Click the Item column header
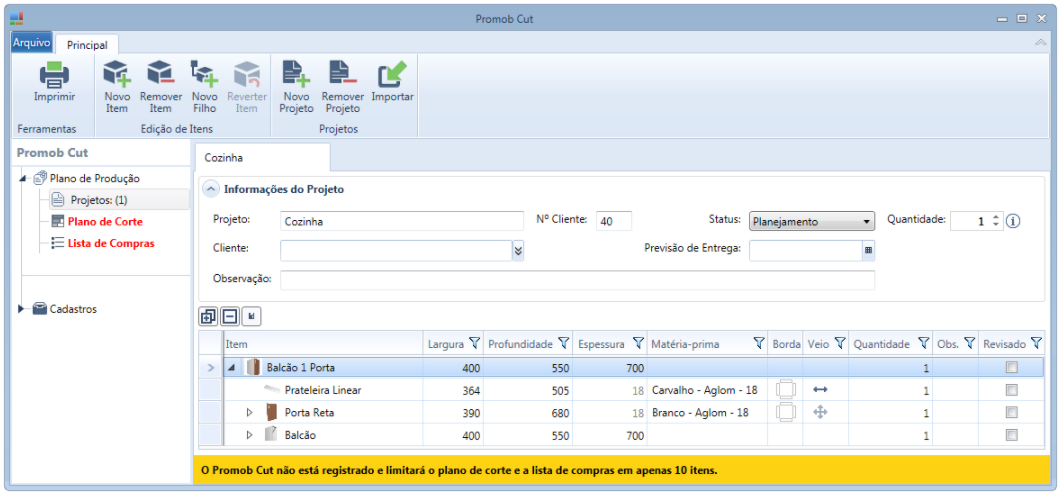 click(x=323, y=344)
